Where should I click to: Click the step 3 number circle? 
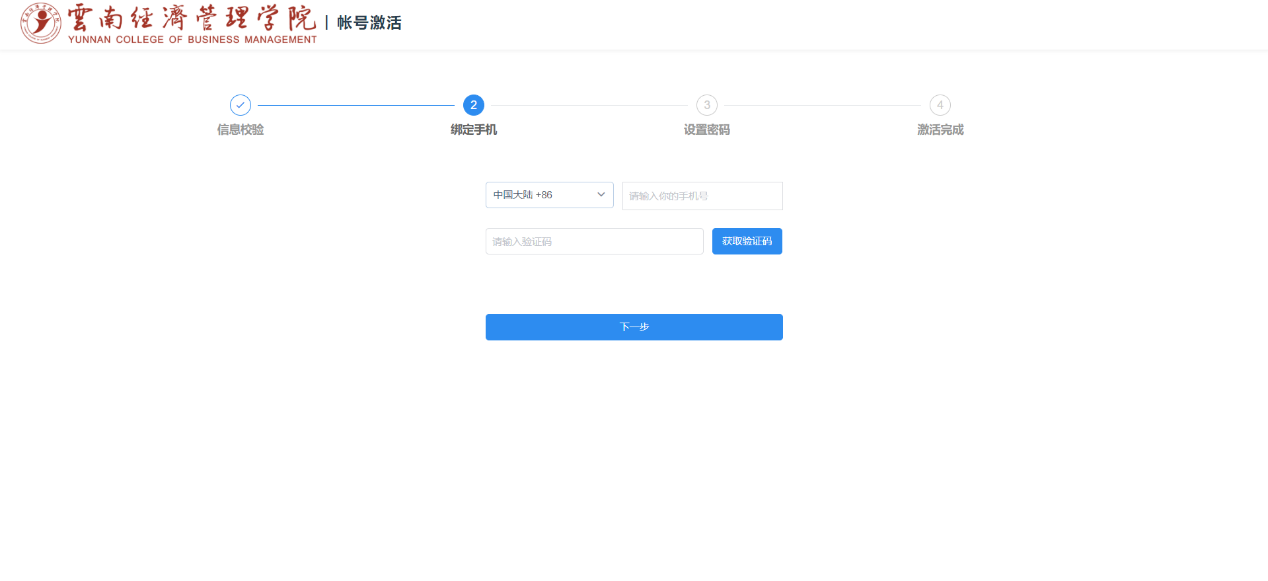(x=707, y=105)
